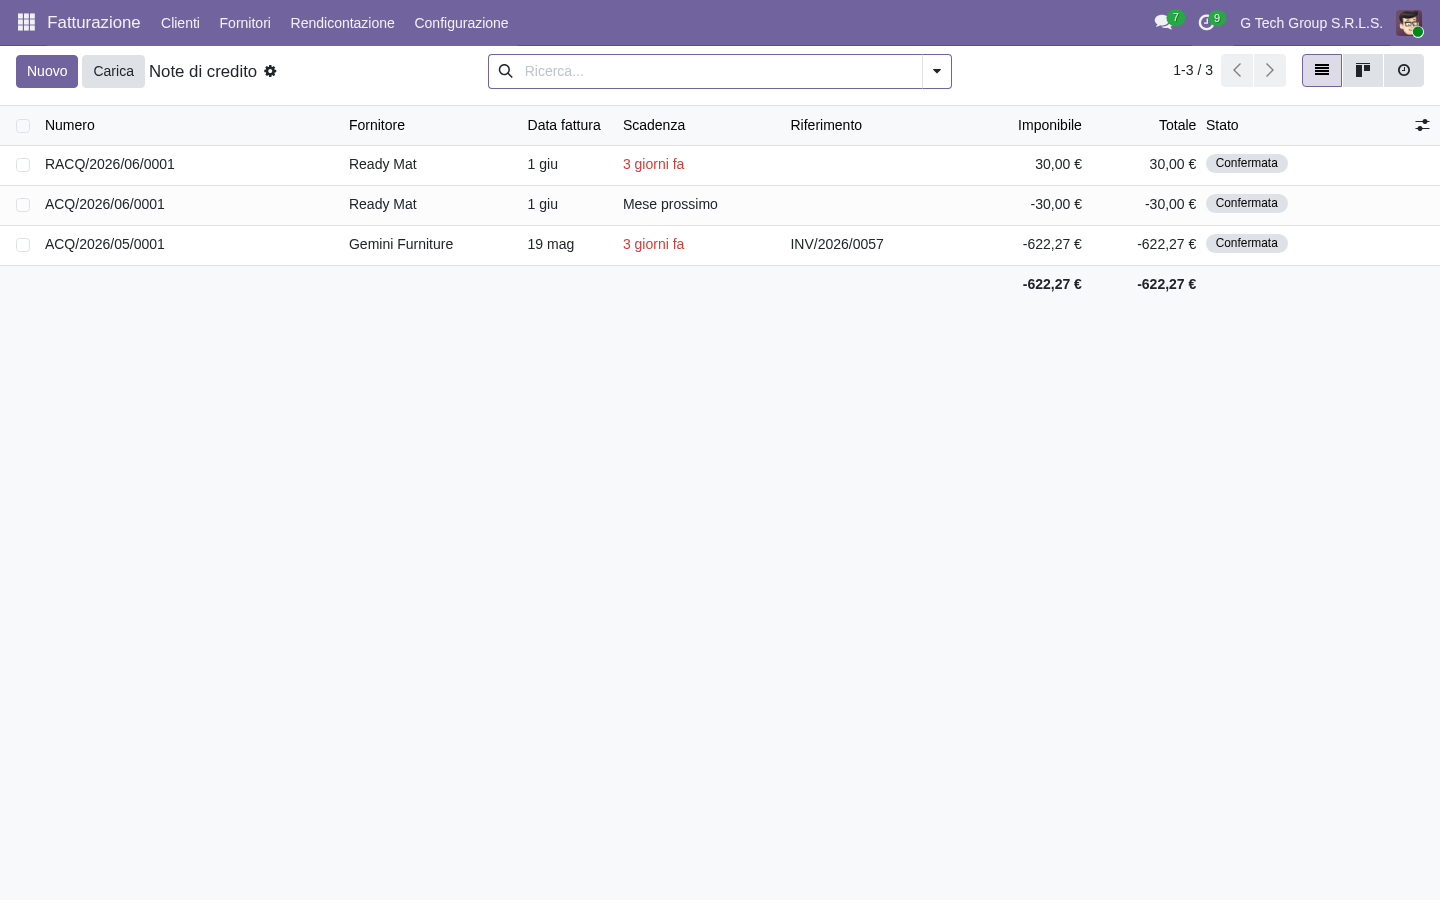Click the record counter 1-3 / 3
The width and height of the screenshot is (1440, 900).
[x=1193, y=71]
